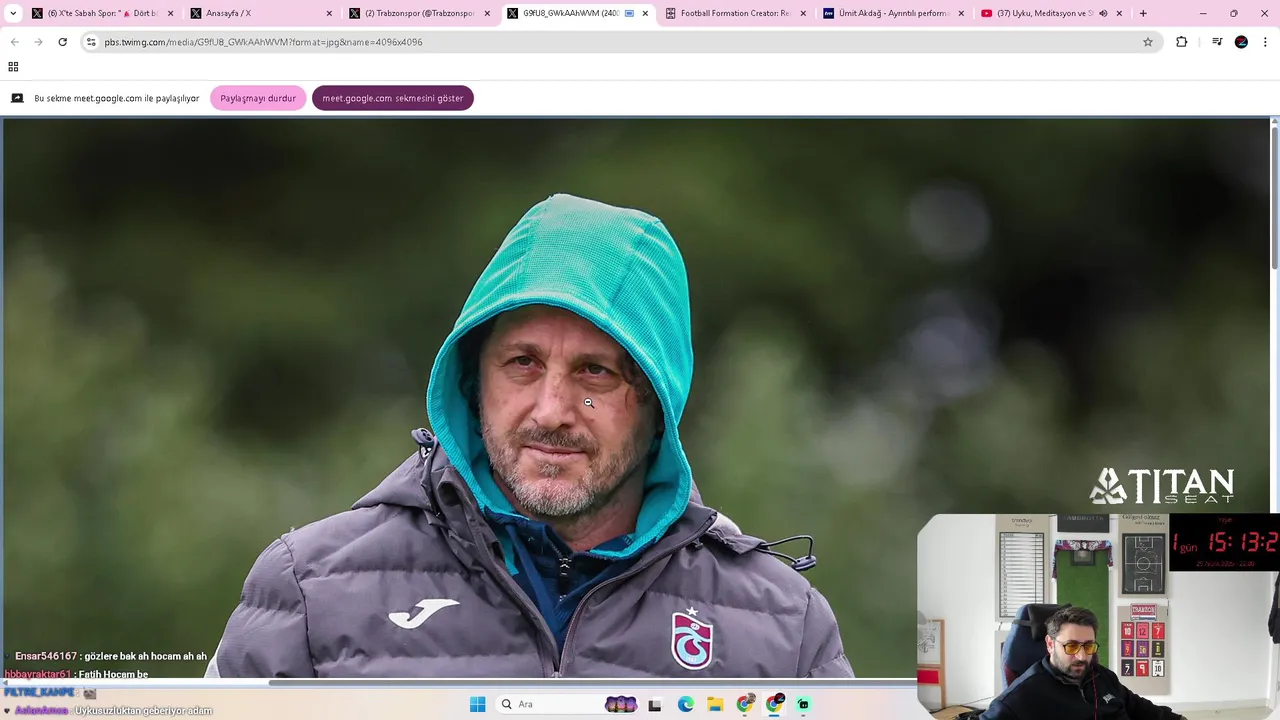This screenshot has width=1280, height=720.
Task: Click the horizontal scrollbar thumb below image
Action: (592, 683)
